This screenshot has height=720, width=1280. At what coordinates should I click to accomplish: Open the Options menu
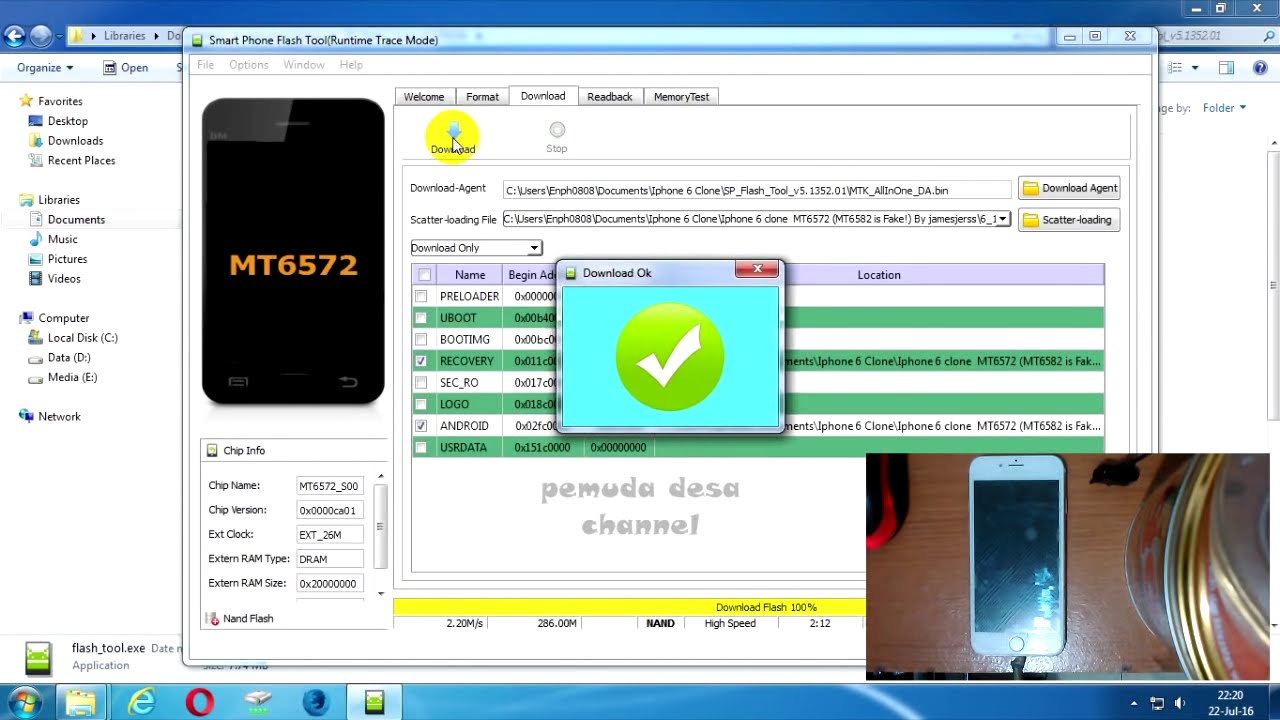[x=248, y=65]
